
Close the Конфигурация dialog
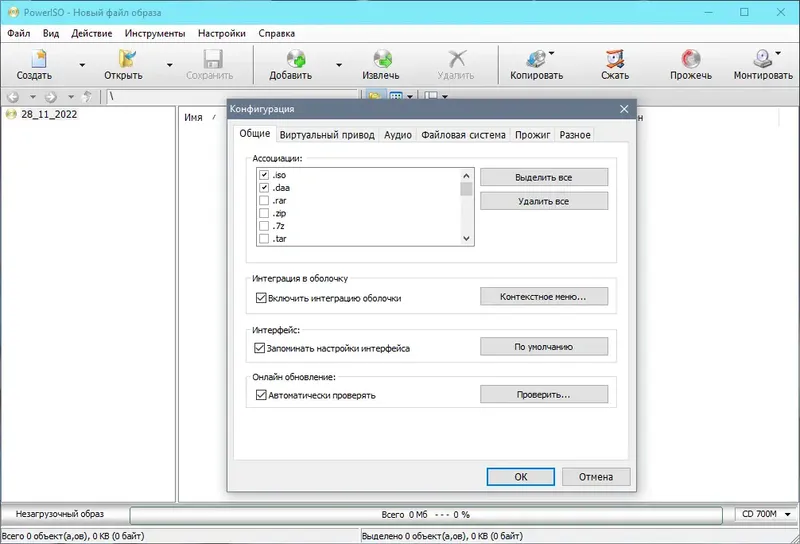pos(624,109)
